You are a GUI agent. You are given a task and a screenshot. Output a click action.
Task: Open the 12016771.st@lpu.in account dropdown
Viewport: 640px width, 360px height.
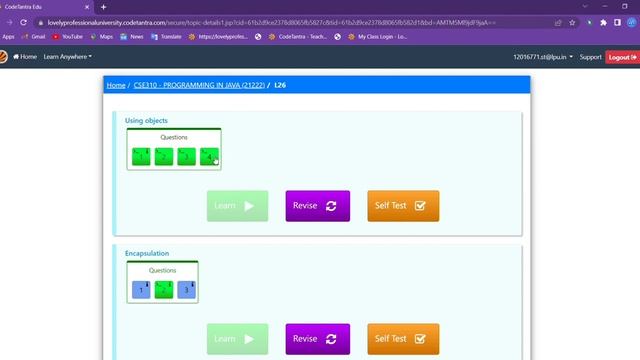[543, 57]
